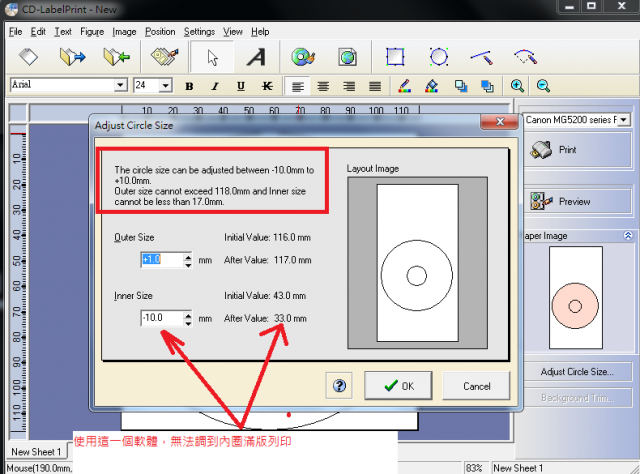Click the line color pencil icon
This screenshot has height=474, width=640.
[404, 86]
